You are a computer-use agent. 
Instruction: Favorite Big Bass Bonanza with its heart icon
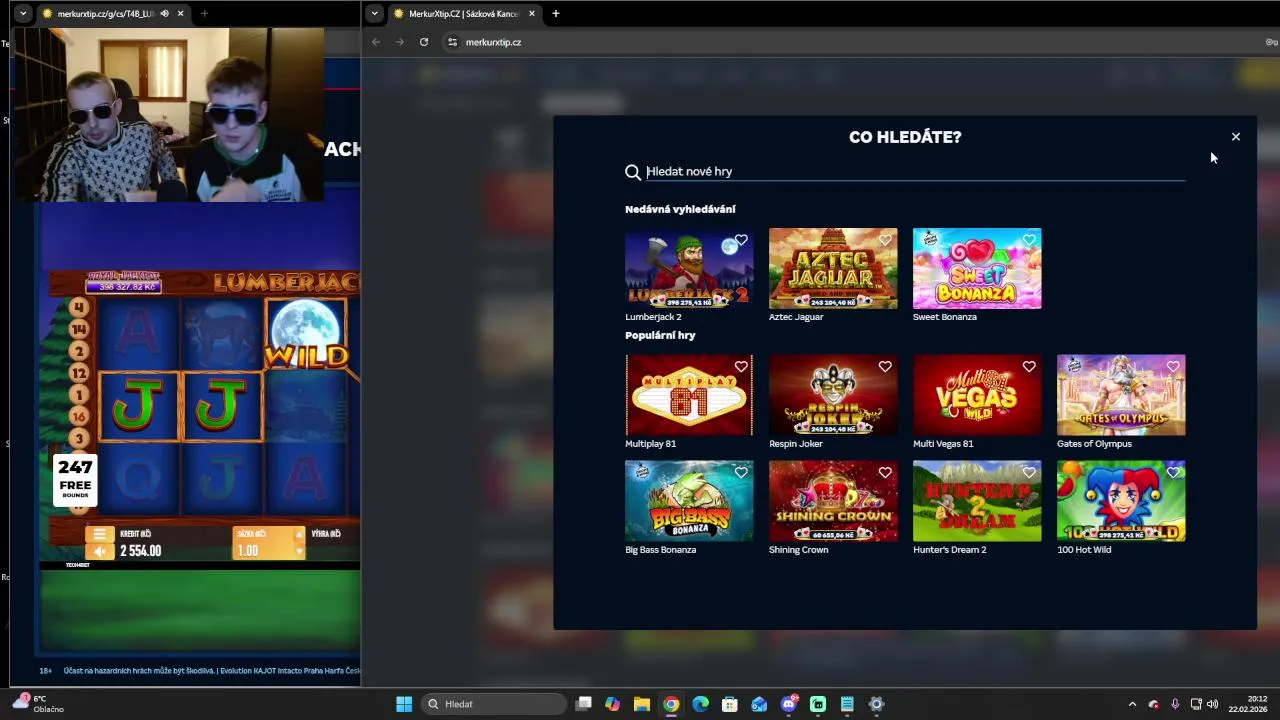point(741,473)
